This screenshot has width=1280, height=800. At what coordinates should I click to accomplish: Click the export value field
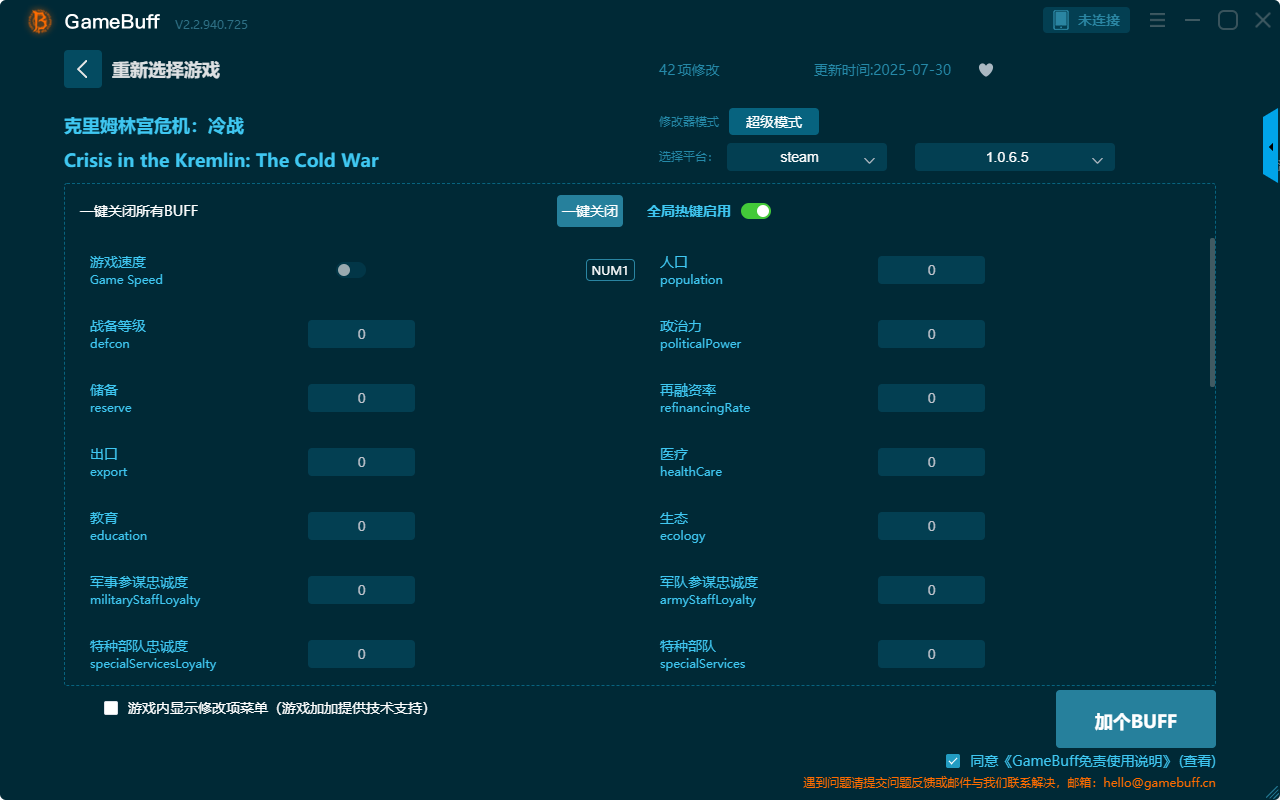tap(361, 462)
